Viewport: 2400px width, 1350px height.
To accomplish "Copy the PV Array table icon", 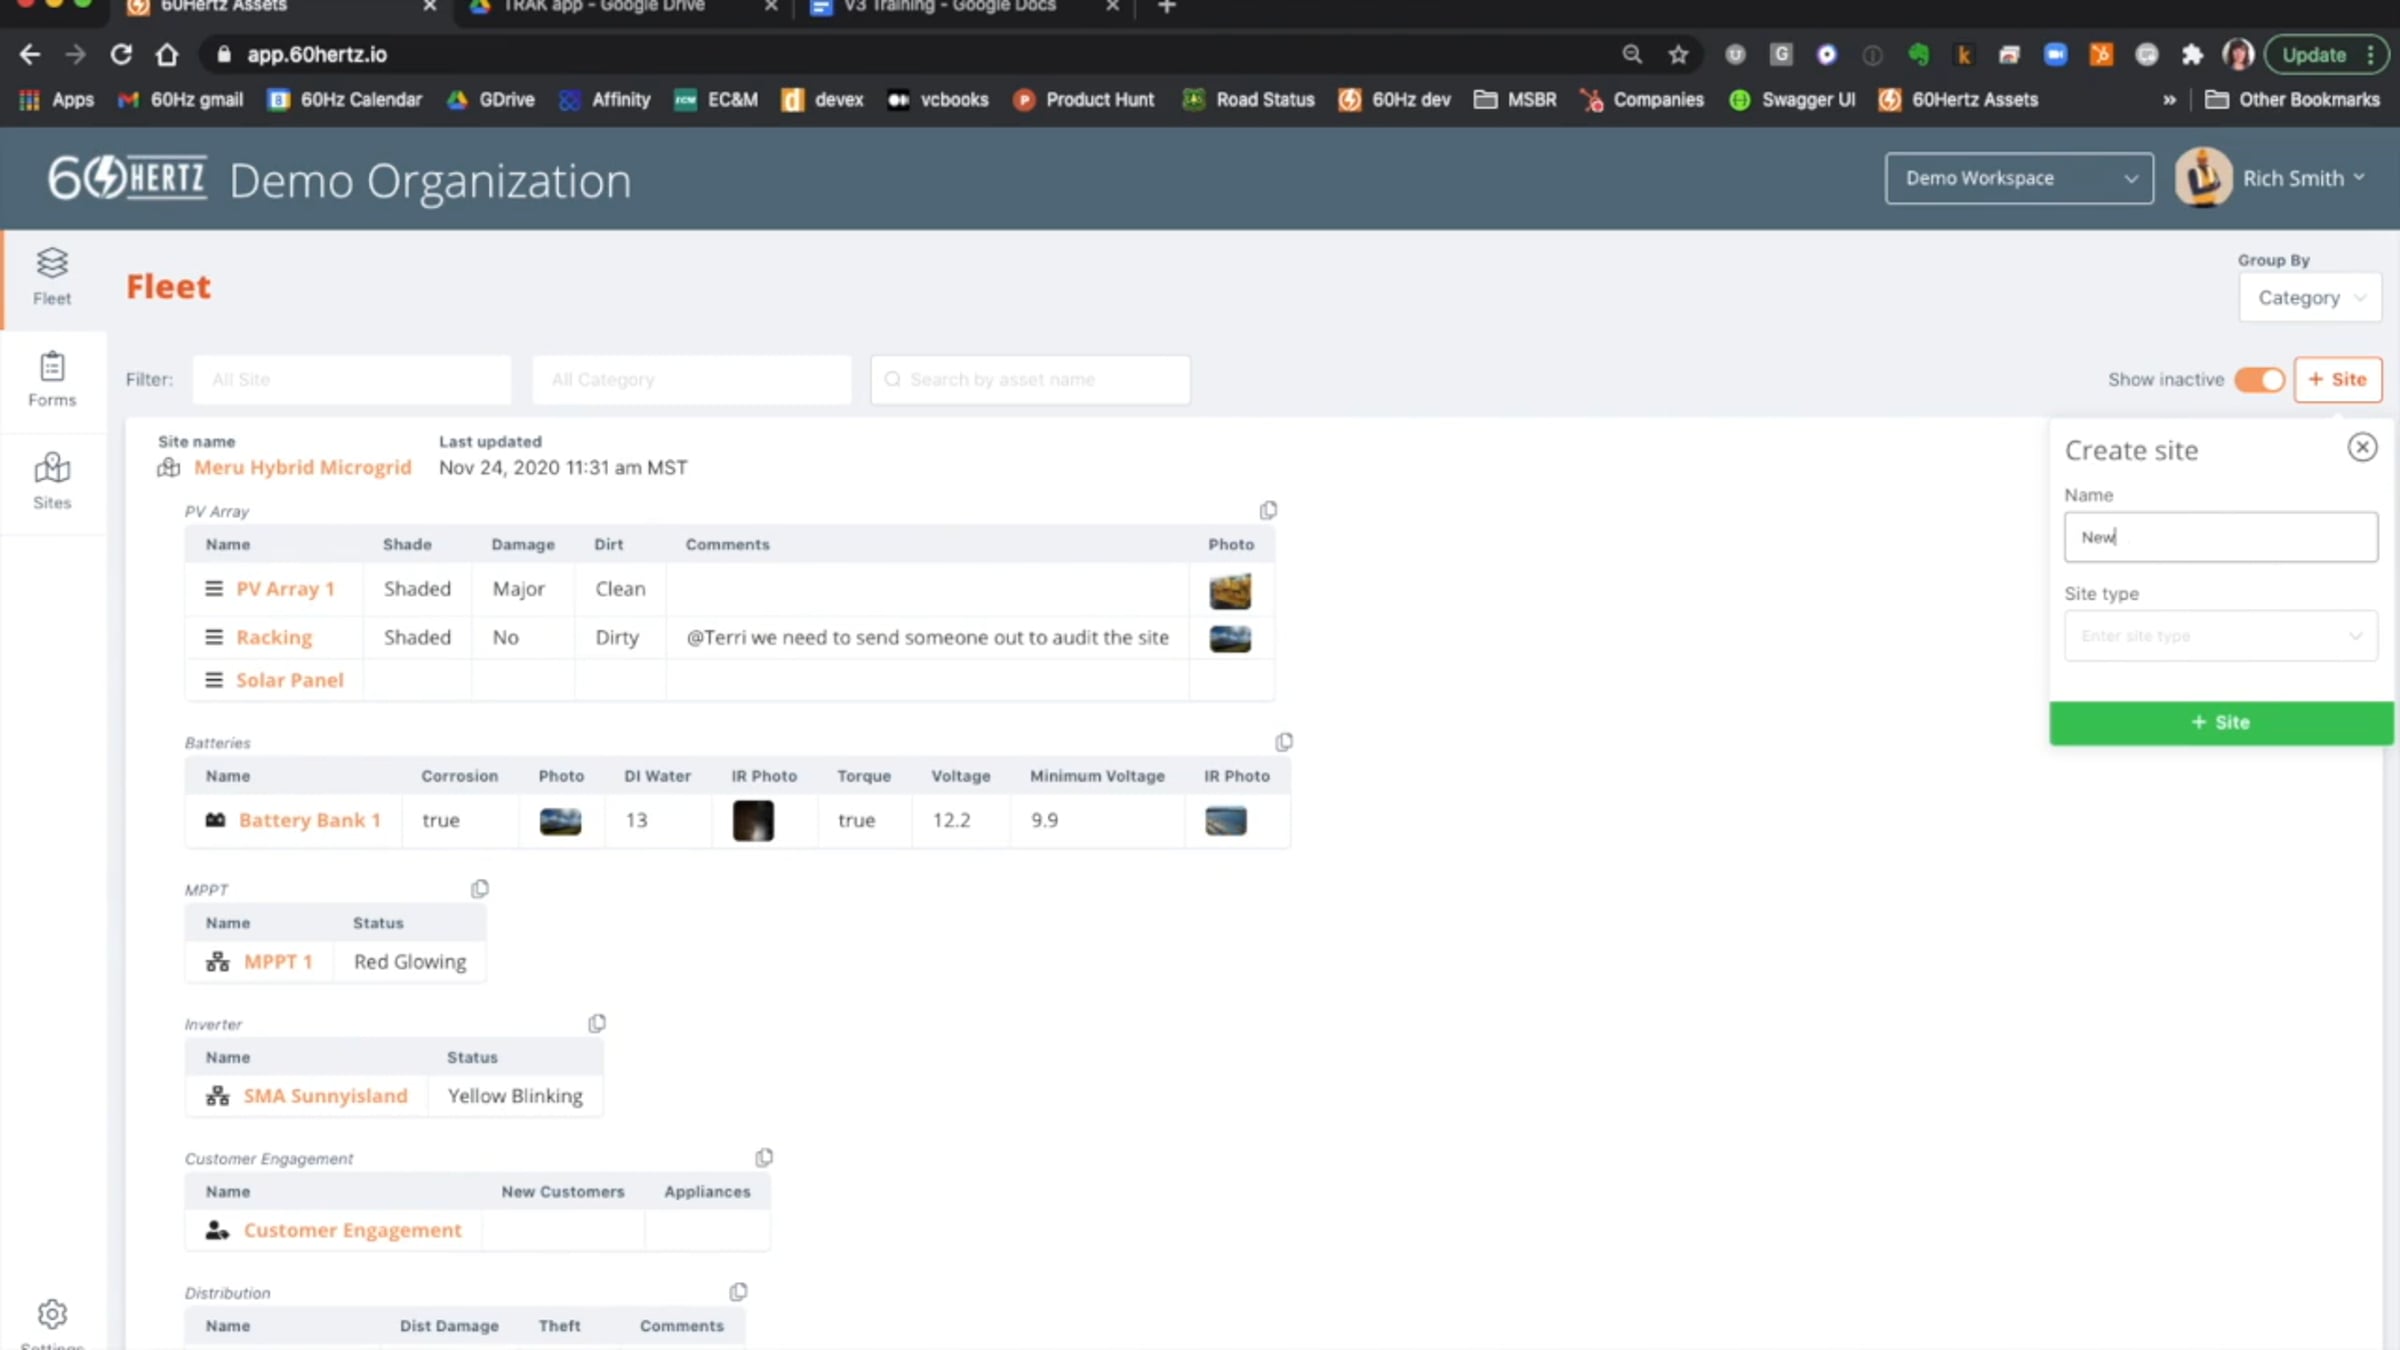I will click(1268, 511).
